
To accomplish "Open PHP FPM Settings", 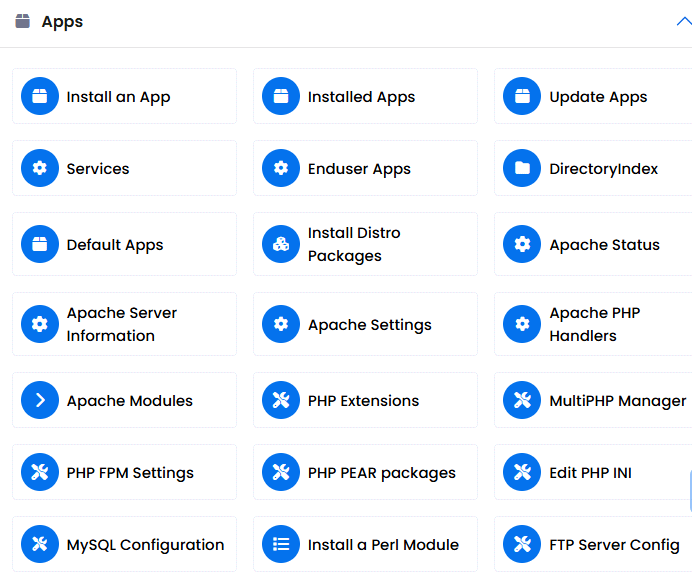I will click(130, 473).
